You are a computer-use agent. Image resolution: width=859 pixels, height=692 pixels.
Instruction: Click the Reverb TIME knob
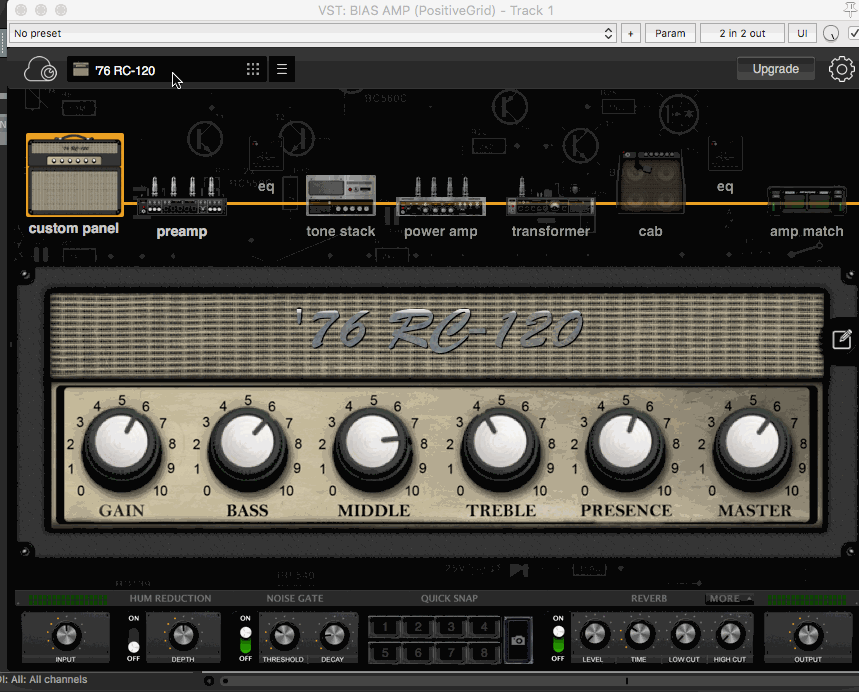[639, 634]
